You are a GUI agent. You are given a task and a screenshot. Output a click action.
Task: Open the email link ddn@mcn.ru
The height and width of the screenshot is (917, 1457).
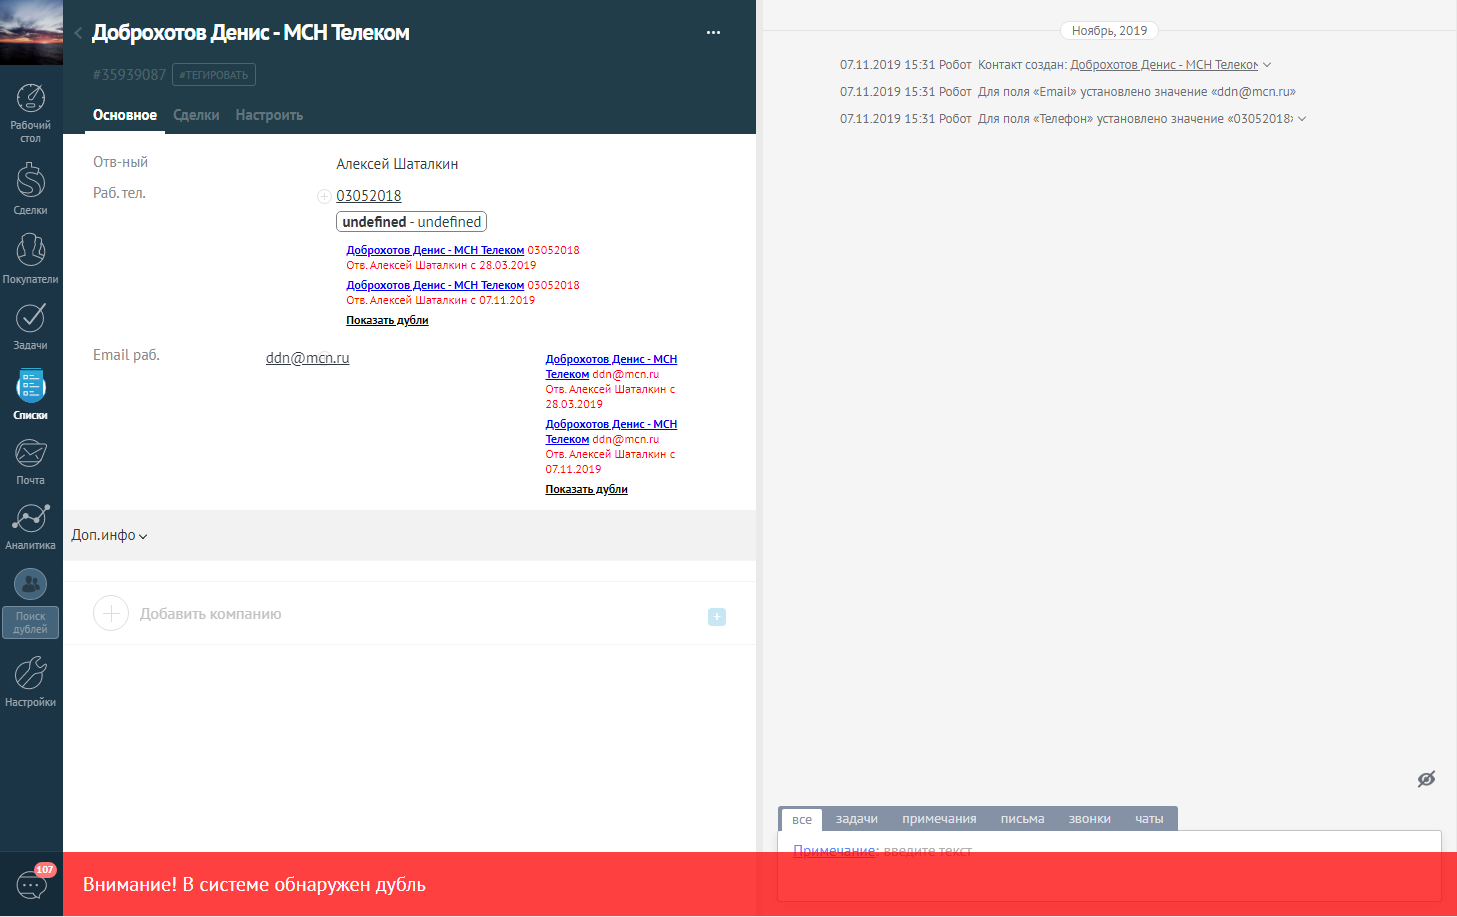pyautogui.click(x=308, y=358)
